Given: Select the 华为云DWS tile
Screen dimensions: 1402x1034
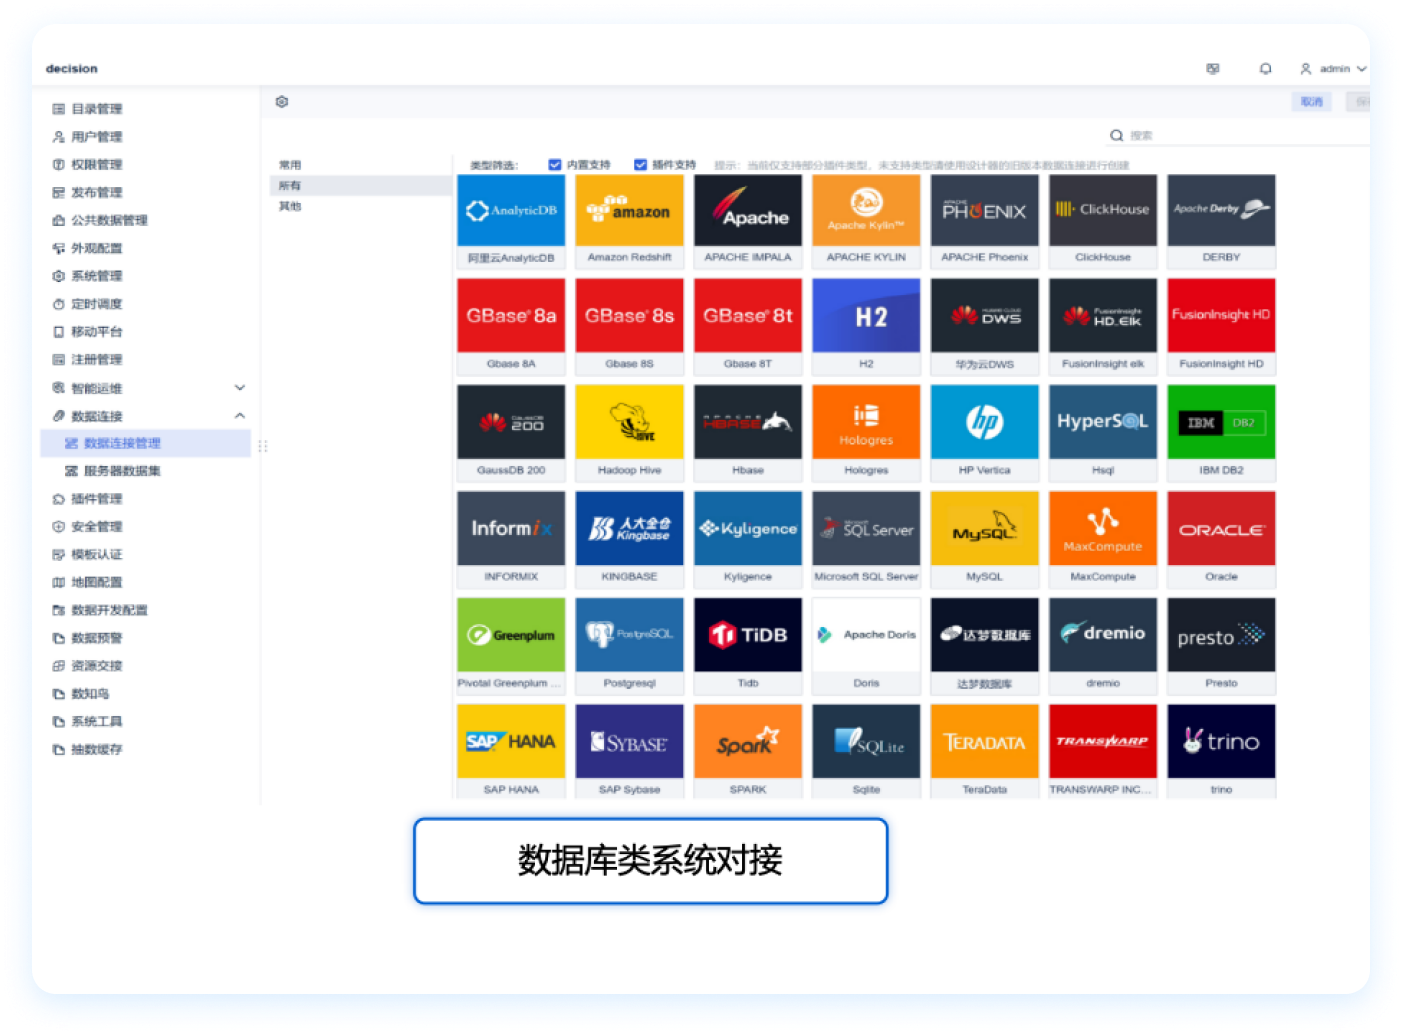Looking at the screenshot, I should 984,327.
